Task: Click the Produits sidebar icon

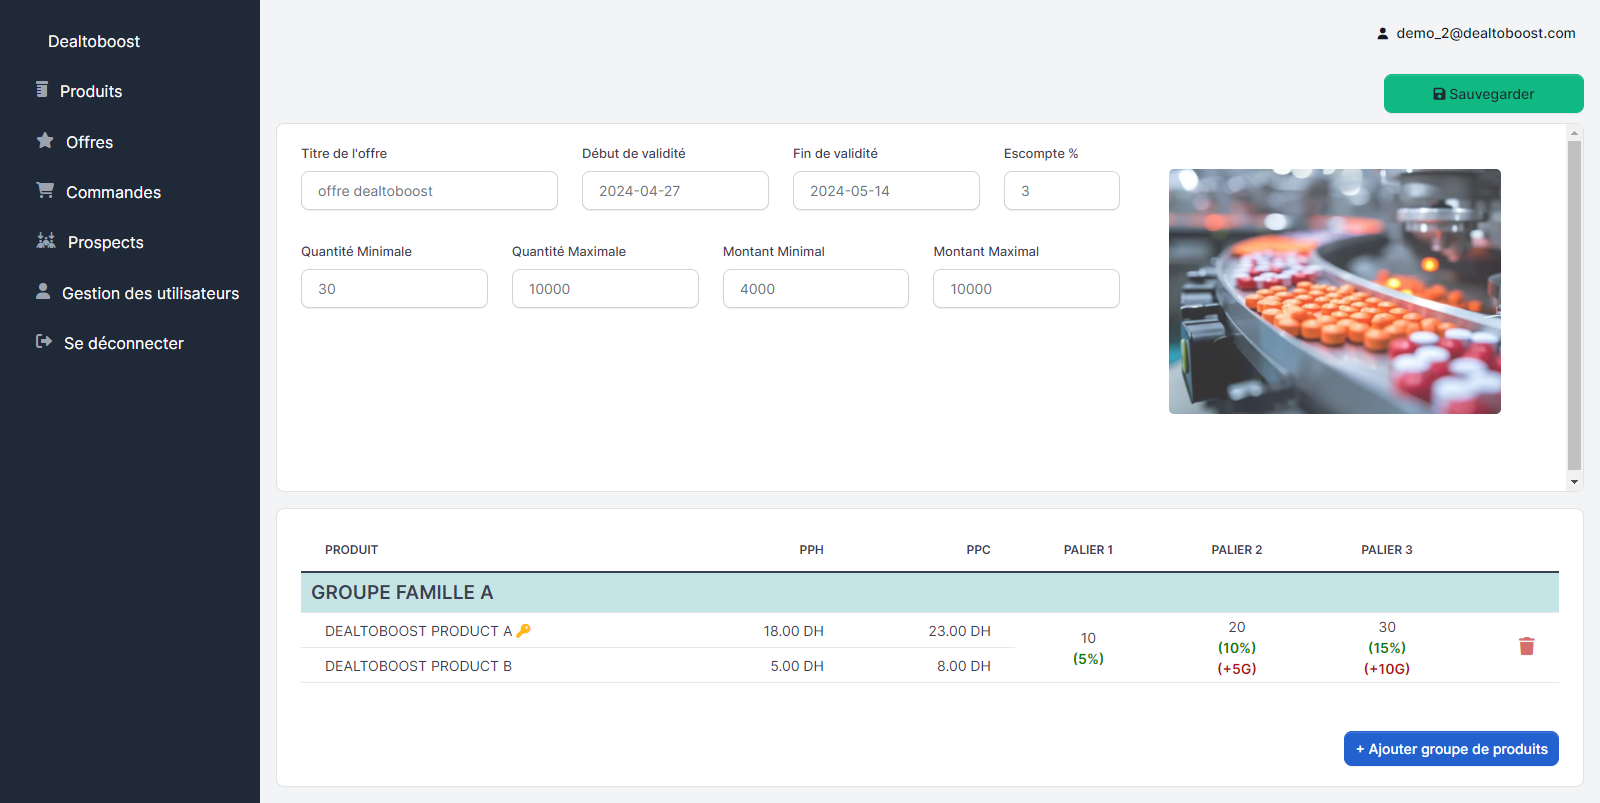Action: [42, 90]
